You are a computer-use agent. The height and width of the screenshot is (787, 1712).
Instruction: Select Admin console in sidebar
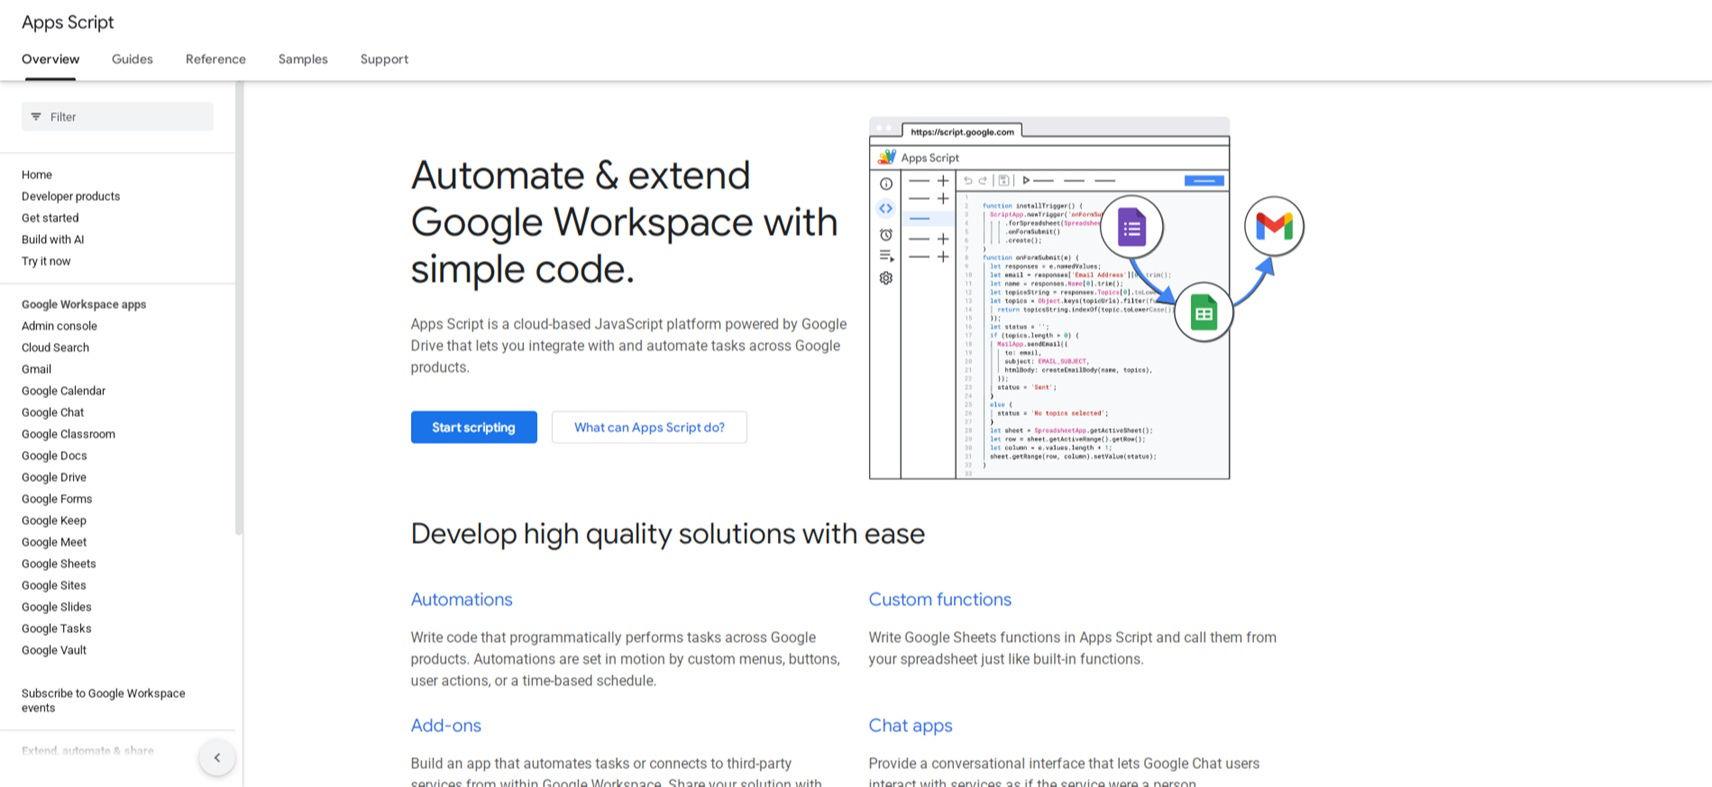(59, 326)
